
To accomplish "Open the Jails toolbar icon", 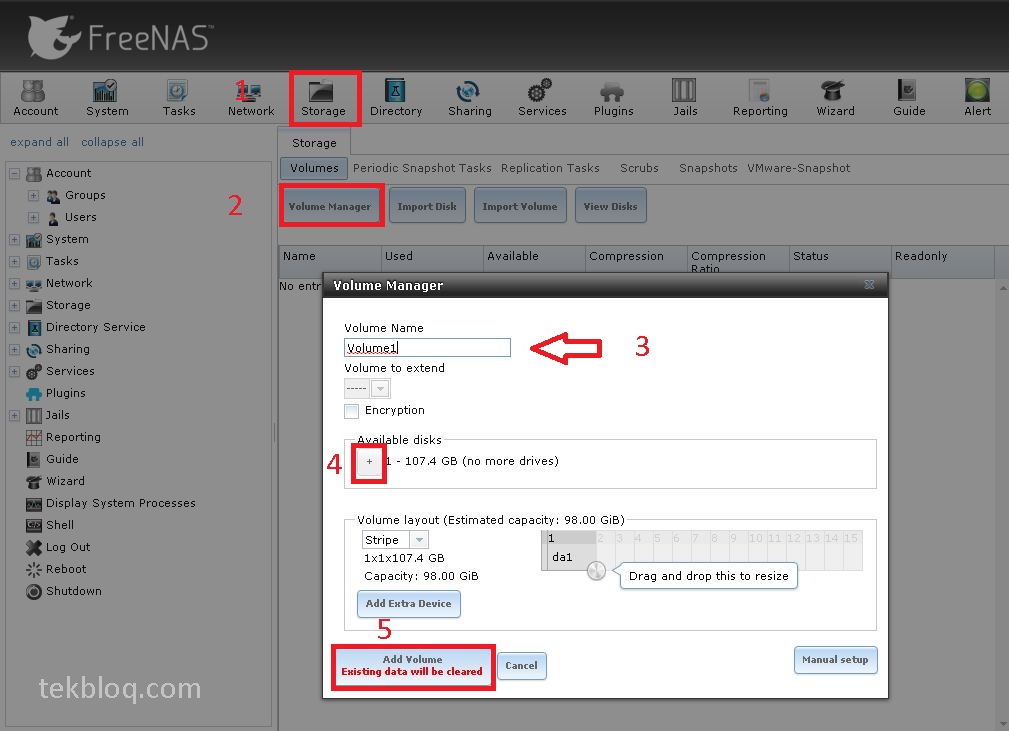I will (685, 98).
